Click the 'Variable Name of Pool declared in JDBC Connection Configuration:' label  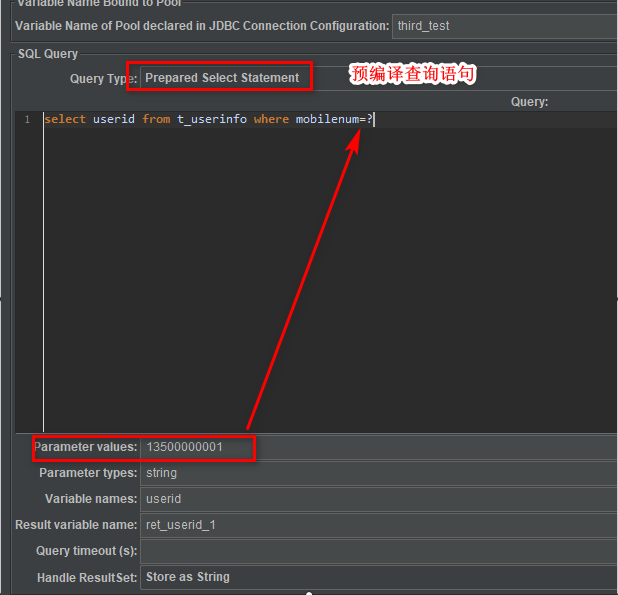(202, 26)
